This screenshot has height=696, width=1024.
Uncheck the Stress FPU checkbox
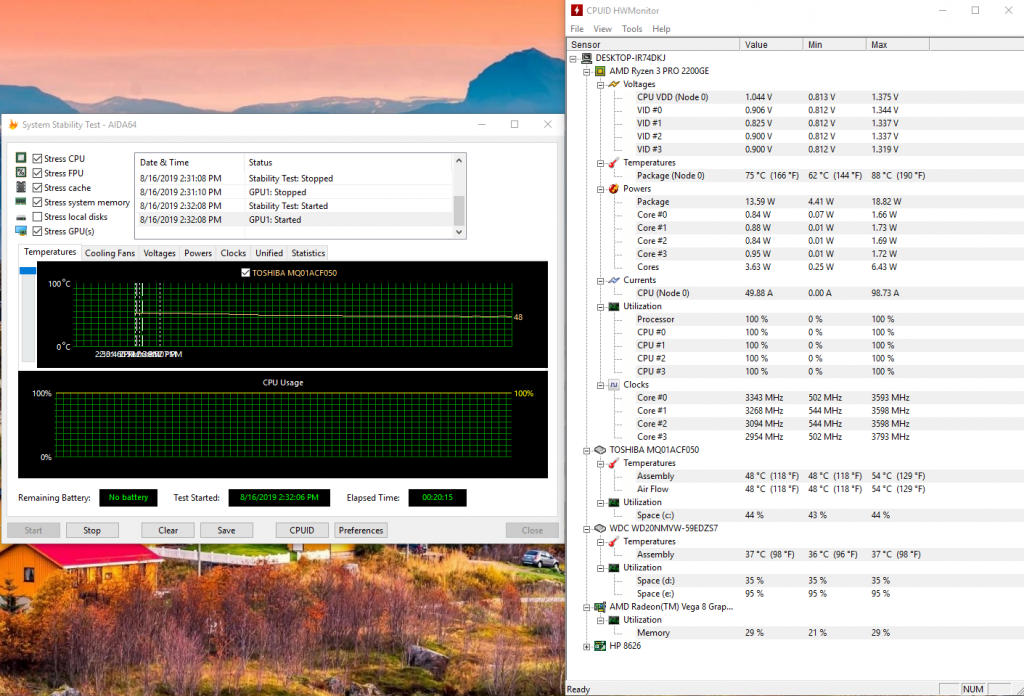point(37,173)
